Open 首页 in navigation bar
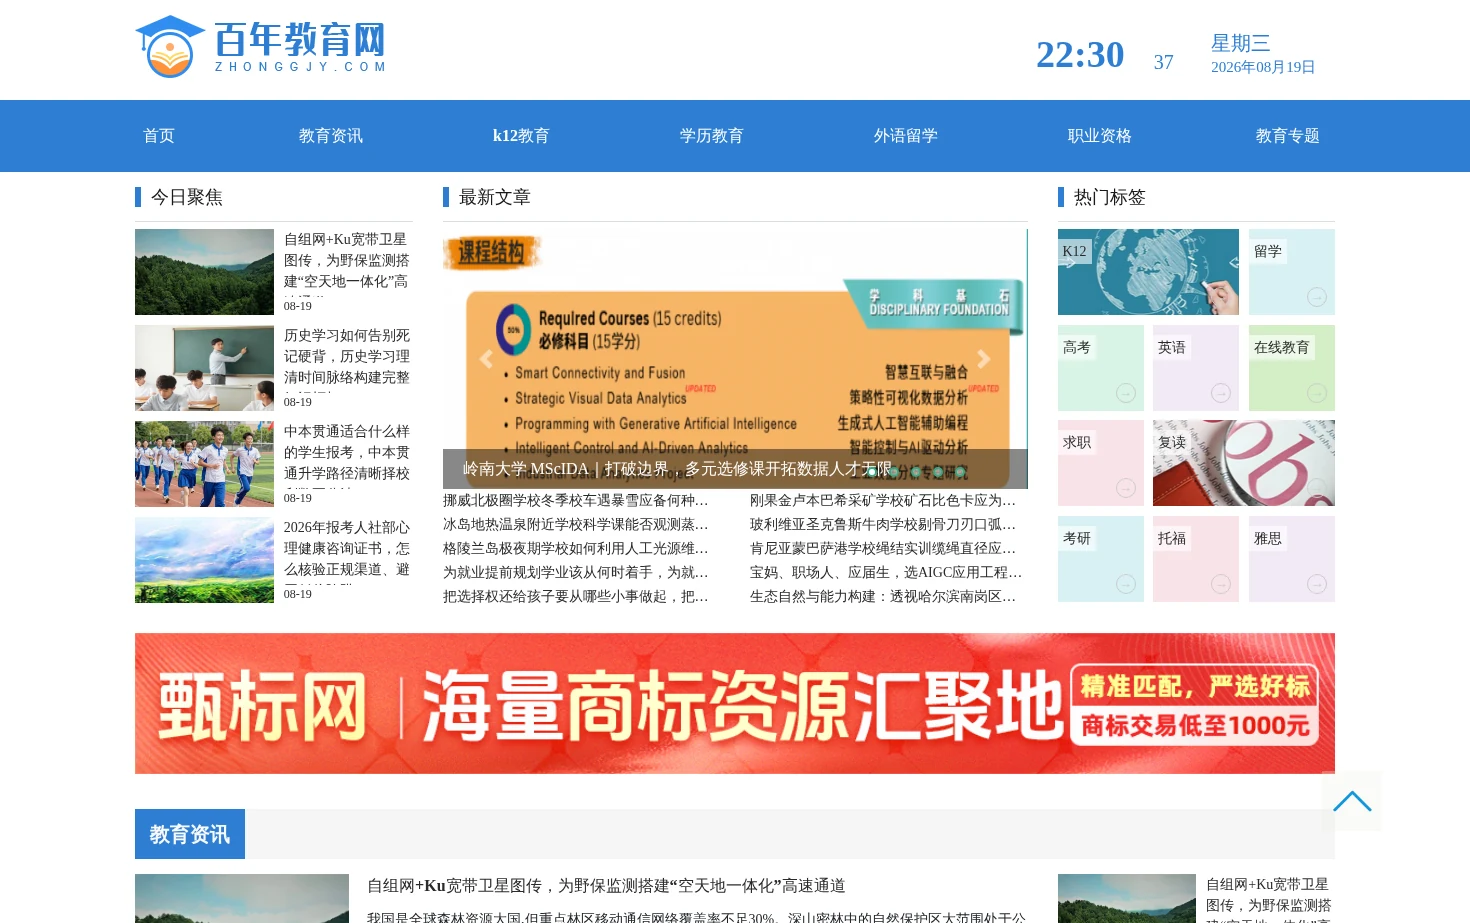Screen dimensions: 1470x923 [159, 136]
